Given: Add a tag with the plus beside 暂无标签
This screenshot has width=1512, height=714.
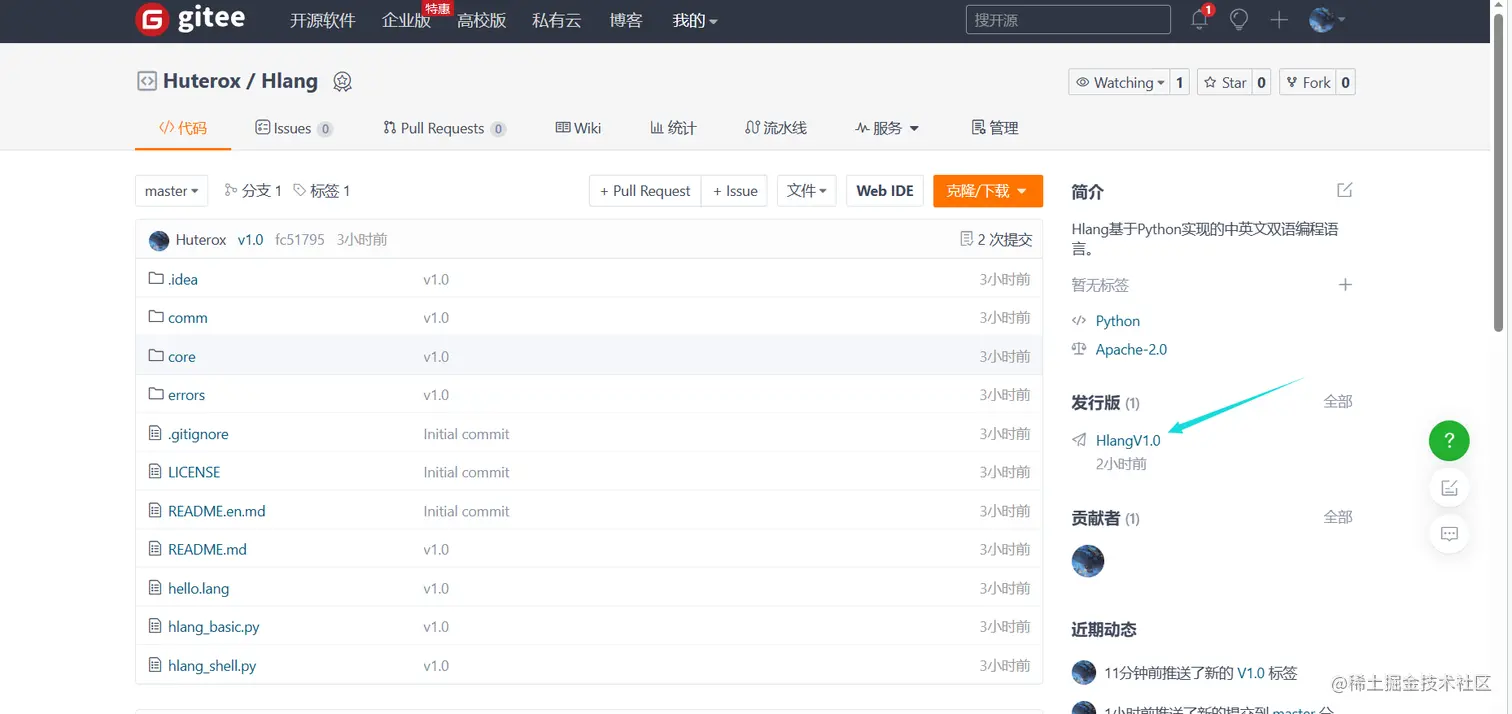Looking at the screenshot, I should (1345, 285).
